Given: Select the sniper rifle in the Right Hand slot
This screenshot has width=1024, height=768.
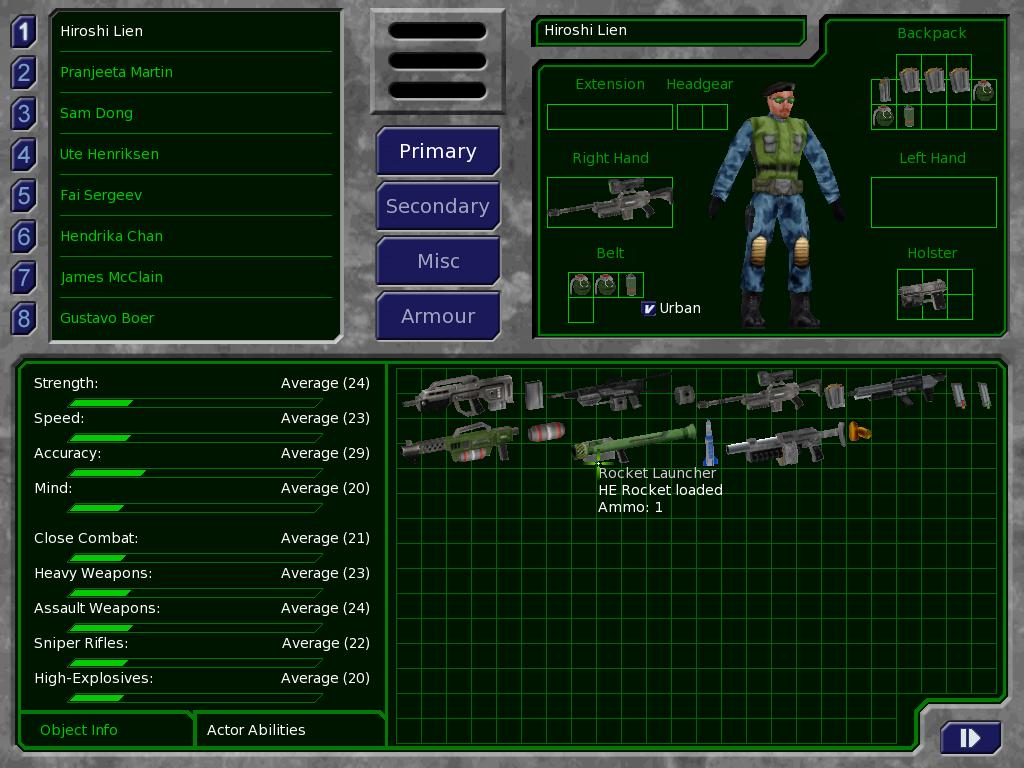Looking at the screenshot, I should click(x=609, y=202).
